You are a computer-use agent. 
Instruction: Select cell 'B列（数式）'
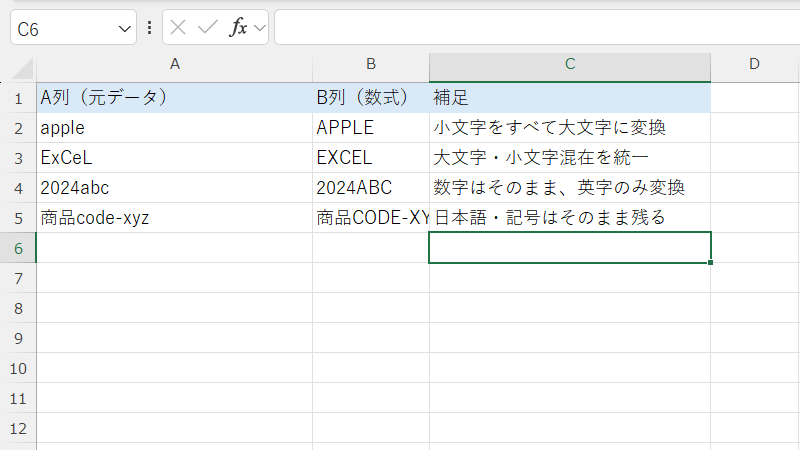coord(371,97)
